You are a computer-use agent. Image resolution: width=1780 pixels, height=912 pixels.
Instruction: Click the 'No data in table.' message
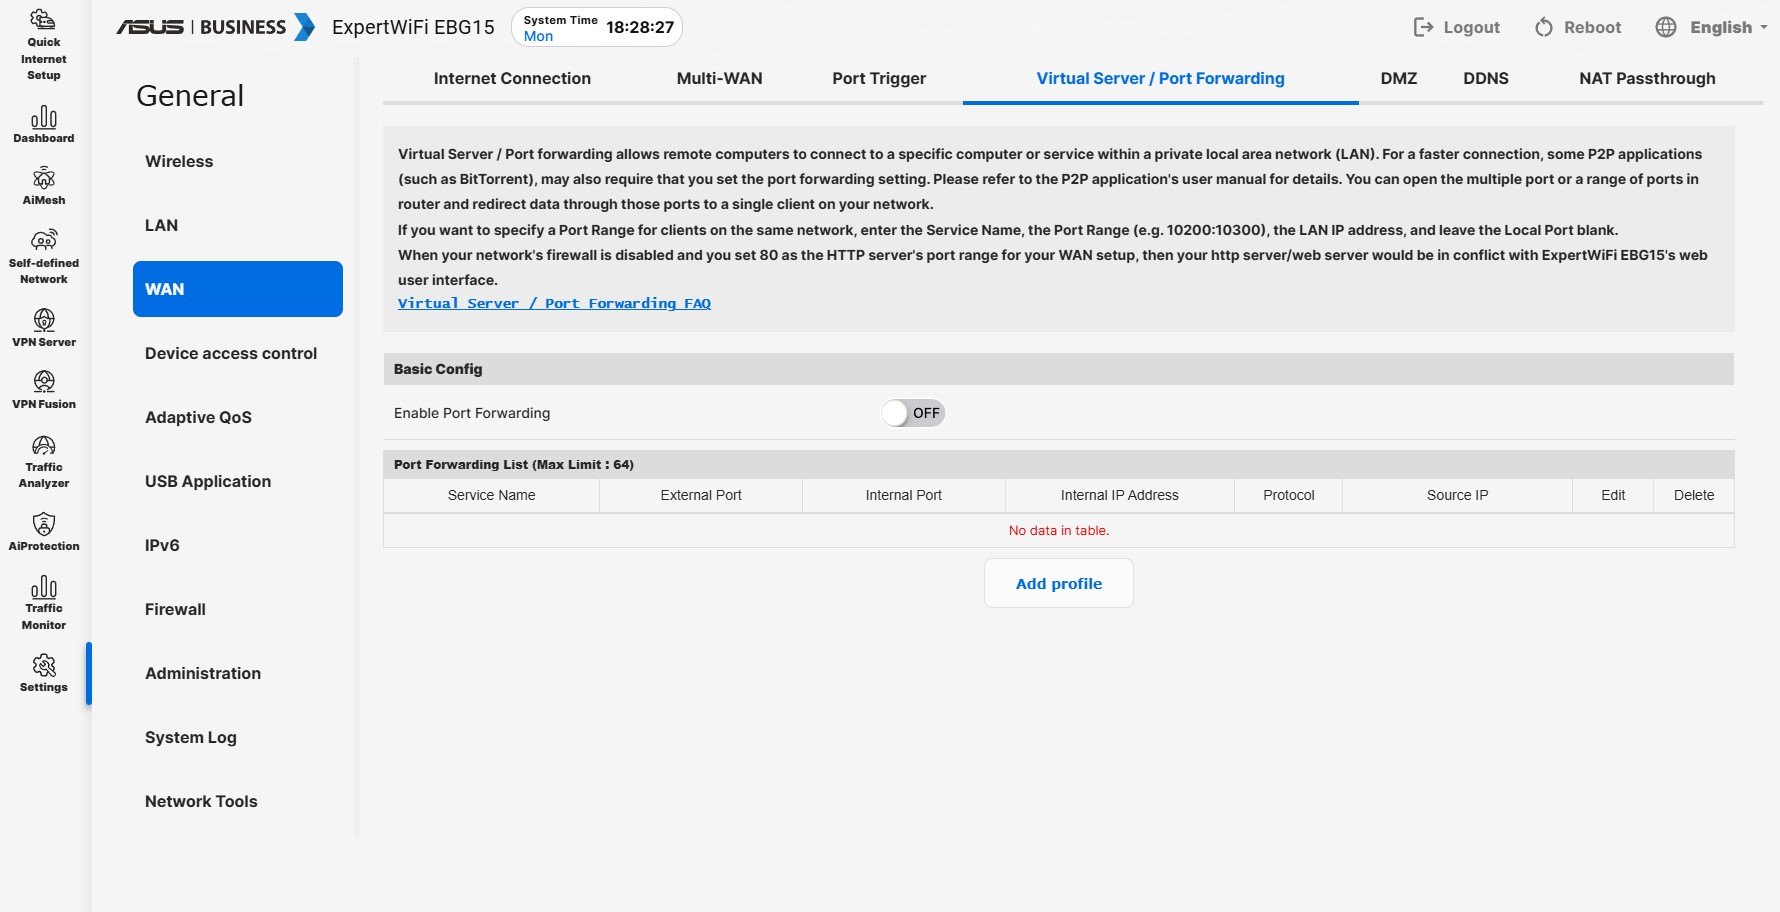point(1059,530)
